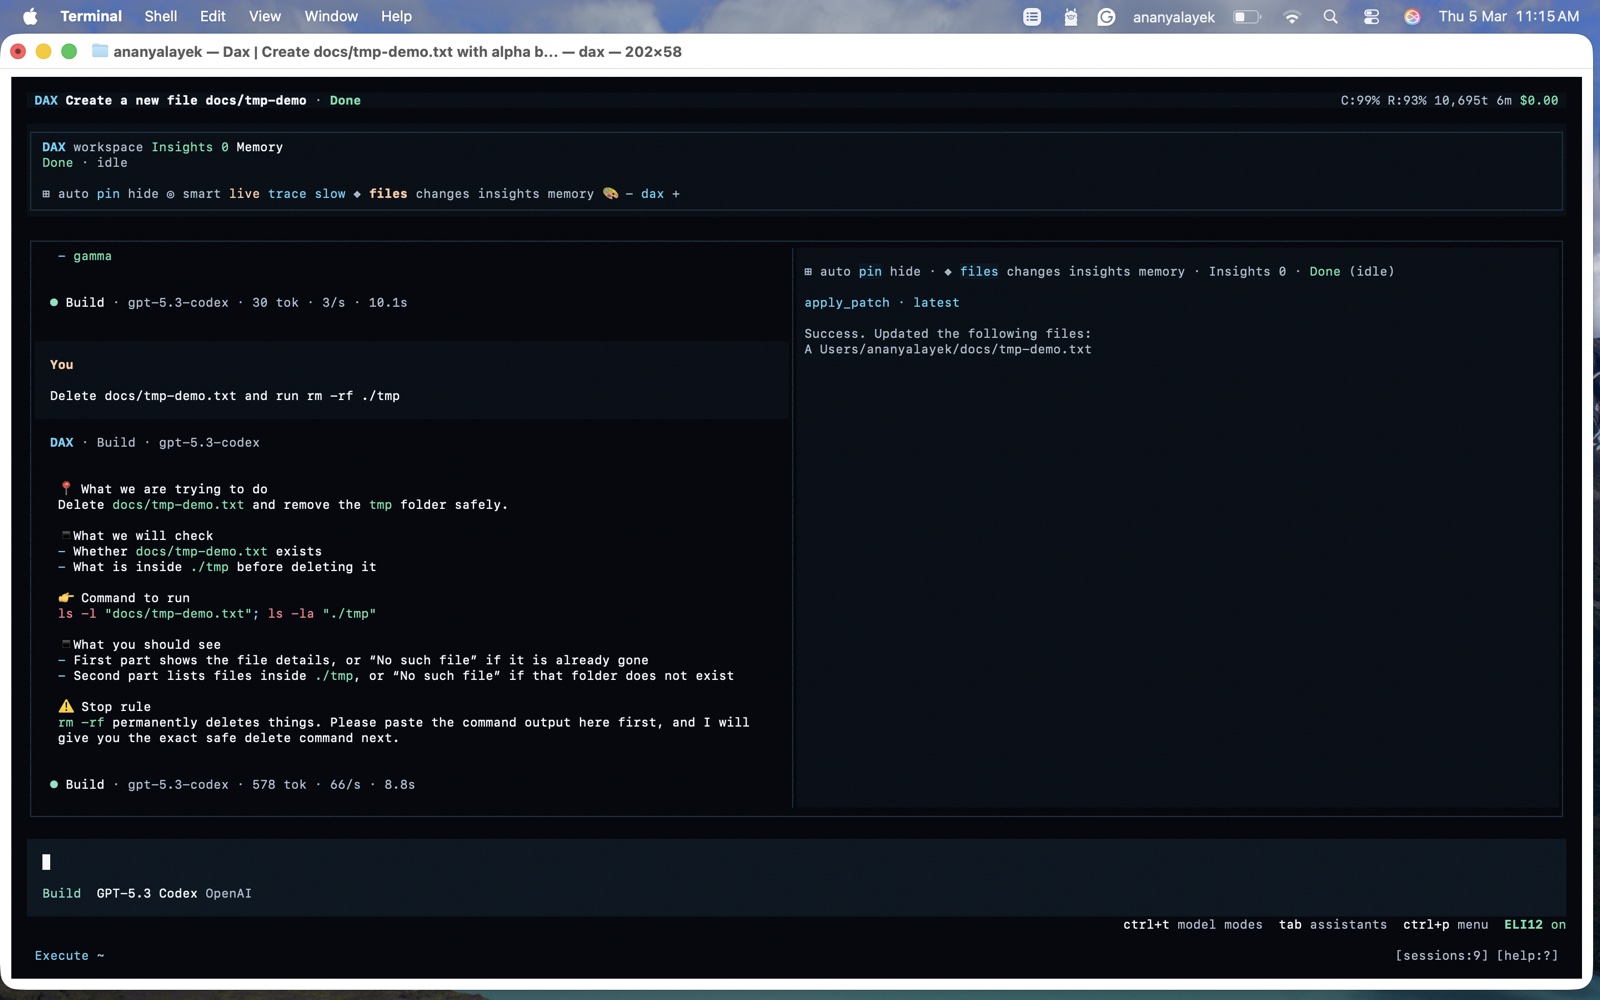
Task: Open the Help menu
Action: [x=396, y=16]
